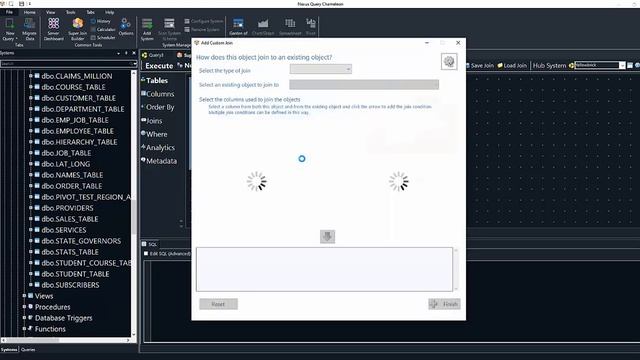Open the Scheduler tool
Screen dimensions: 640x360
103,38
